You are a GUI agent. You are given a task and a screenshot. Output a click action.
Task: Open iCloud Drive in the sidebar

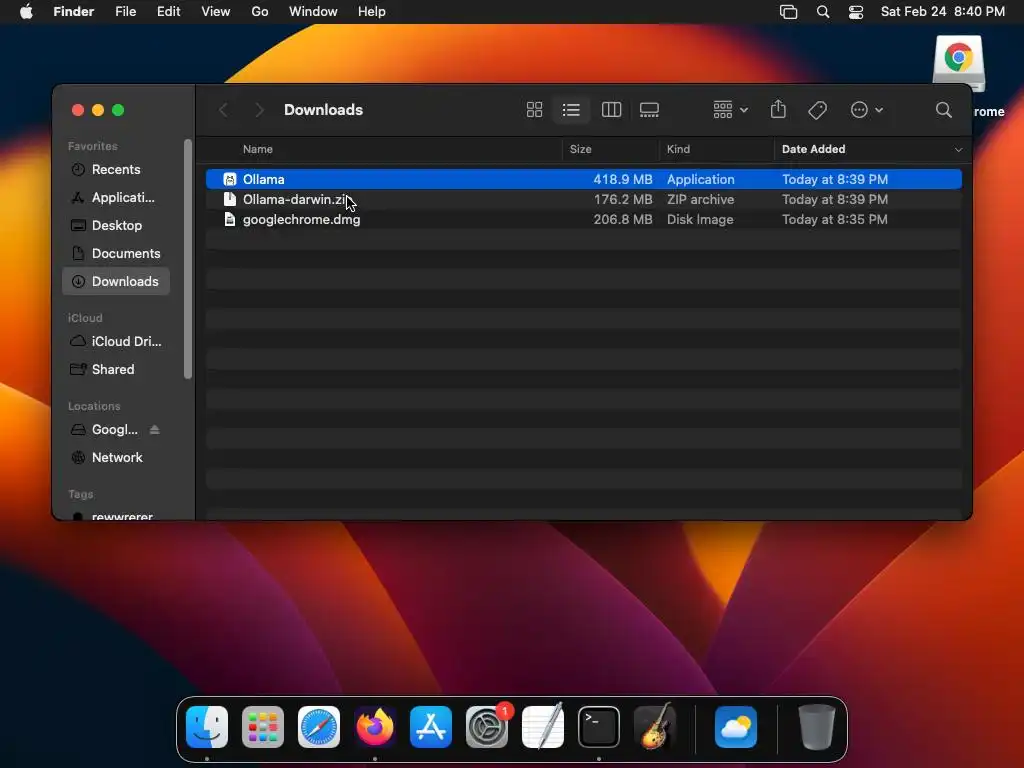coord(116,342)
